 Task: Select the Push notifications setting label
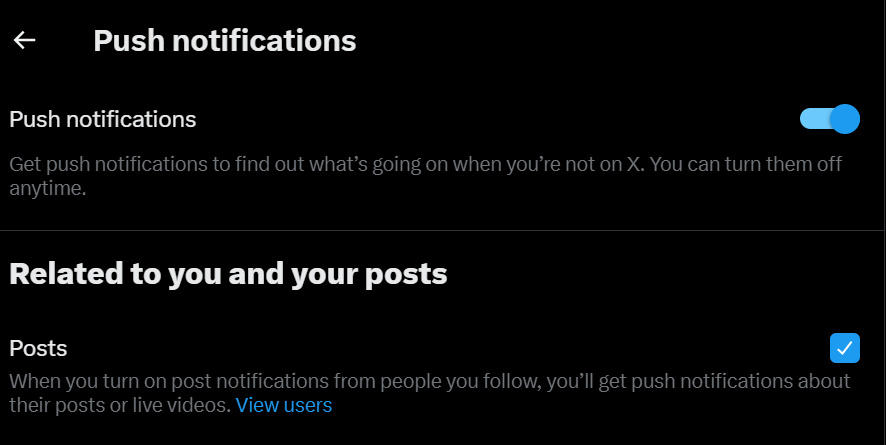click(103, 119)
